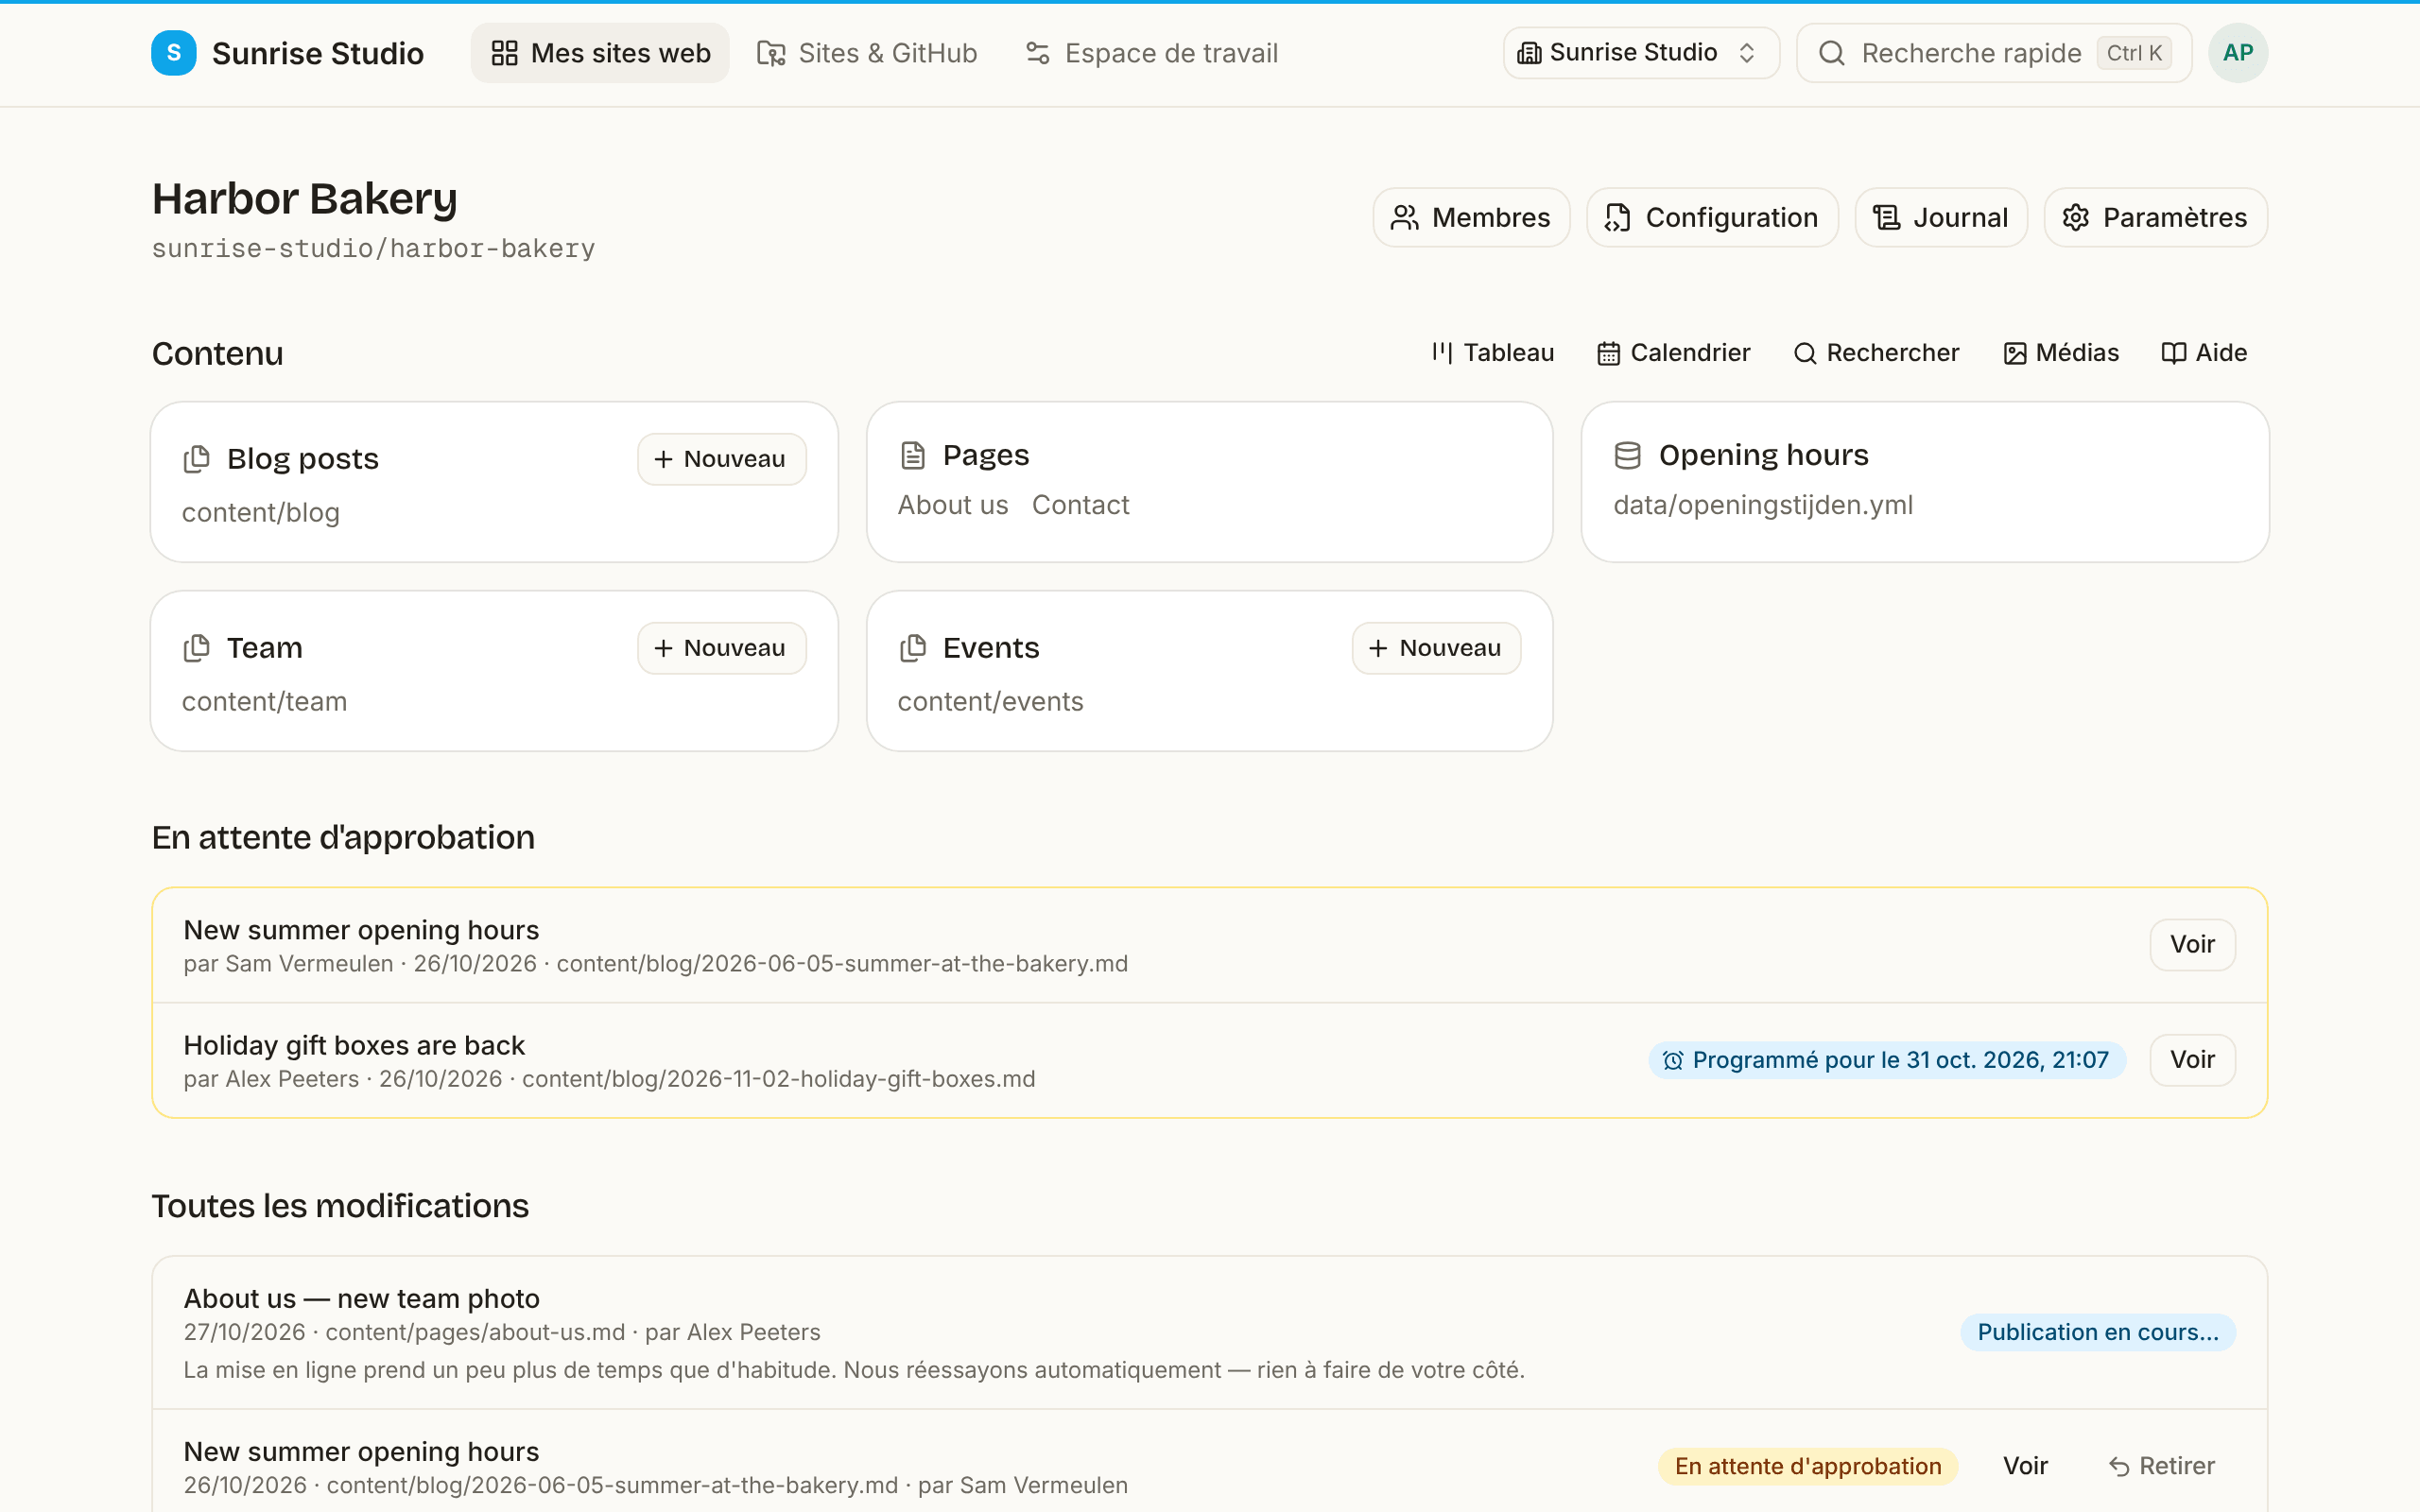The image size is (2420, 1512).
Task: Click the Sunrise Studio S logo icon
Action: point(173,53)
